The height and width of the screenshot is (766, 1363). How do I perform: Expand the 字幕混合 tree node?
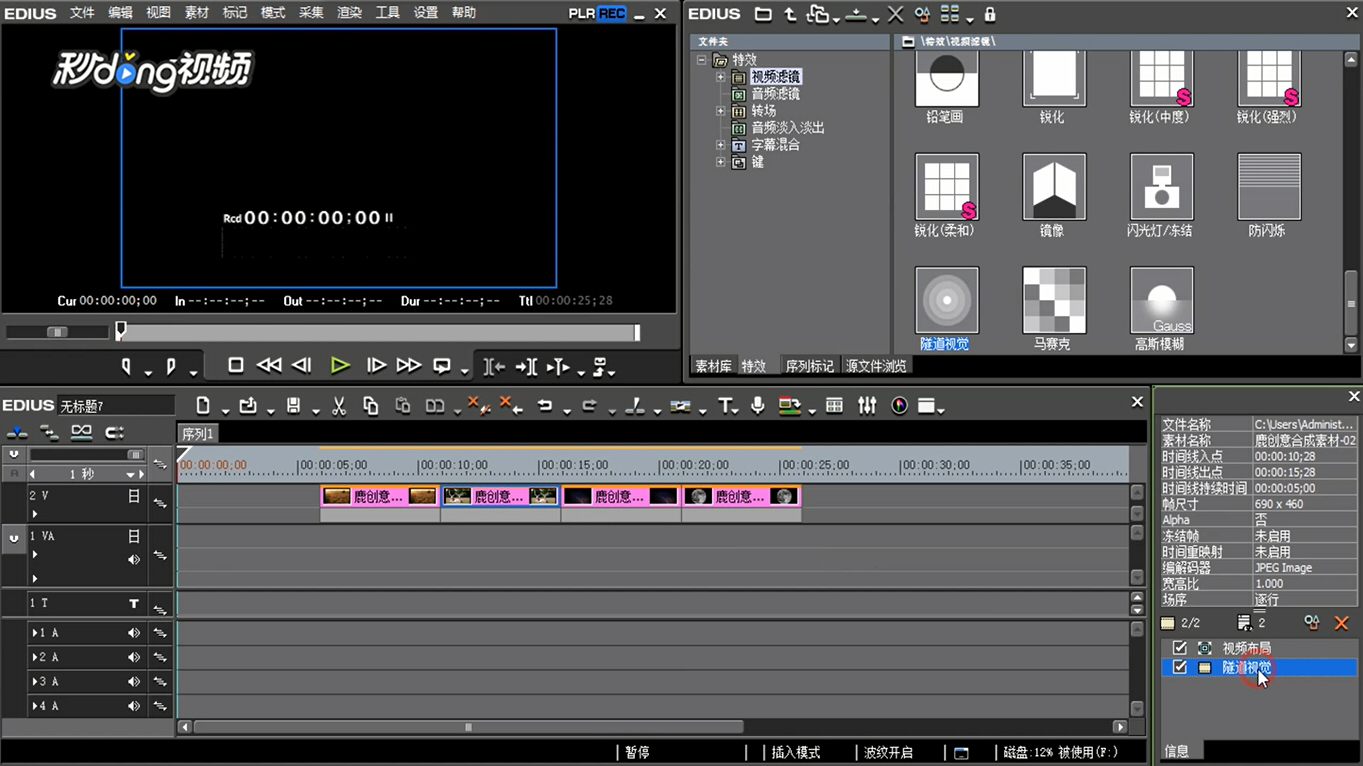coord(720,145)
